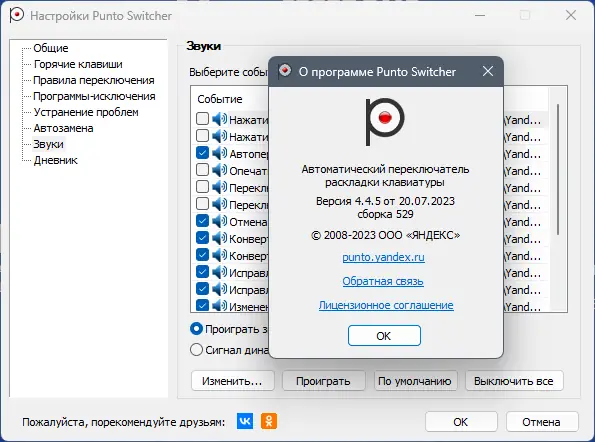Viewport: 595px width, 442px height.
Task: Open the Лицензионное соглашение link
Action: (x=386, y=305)
